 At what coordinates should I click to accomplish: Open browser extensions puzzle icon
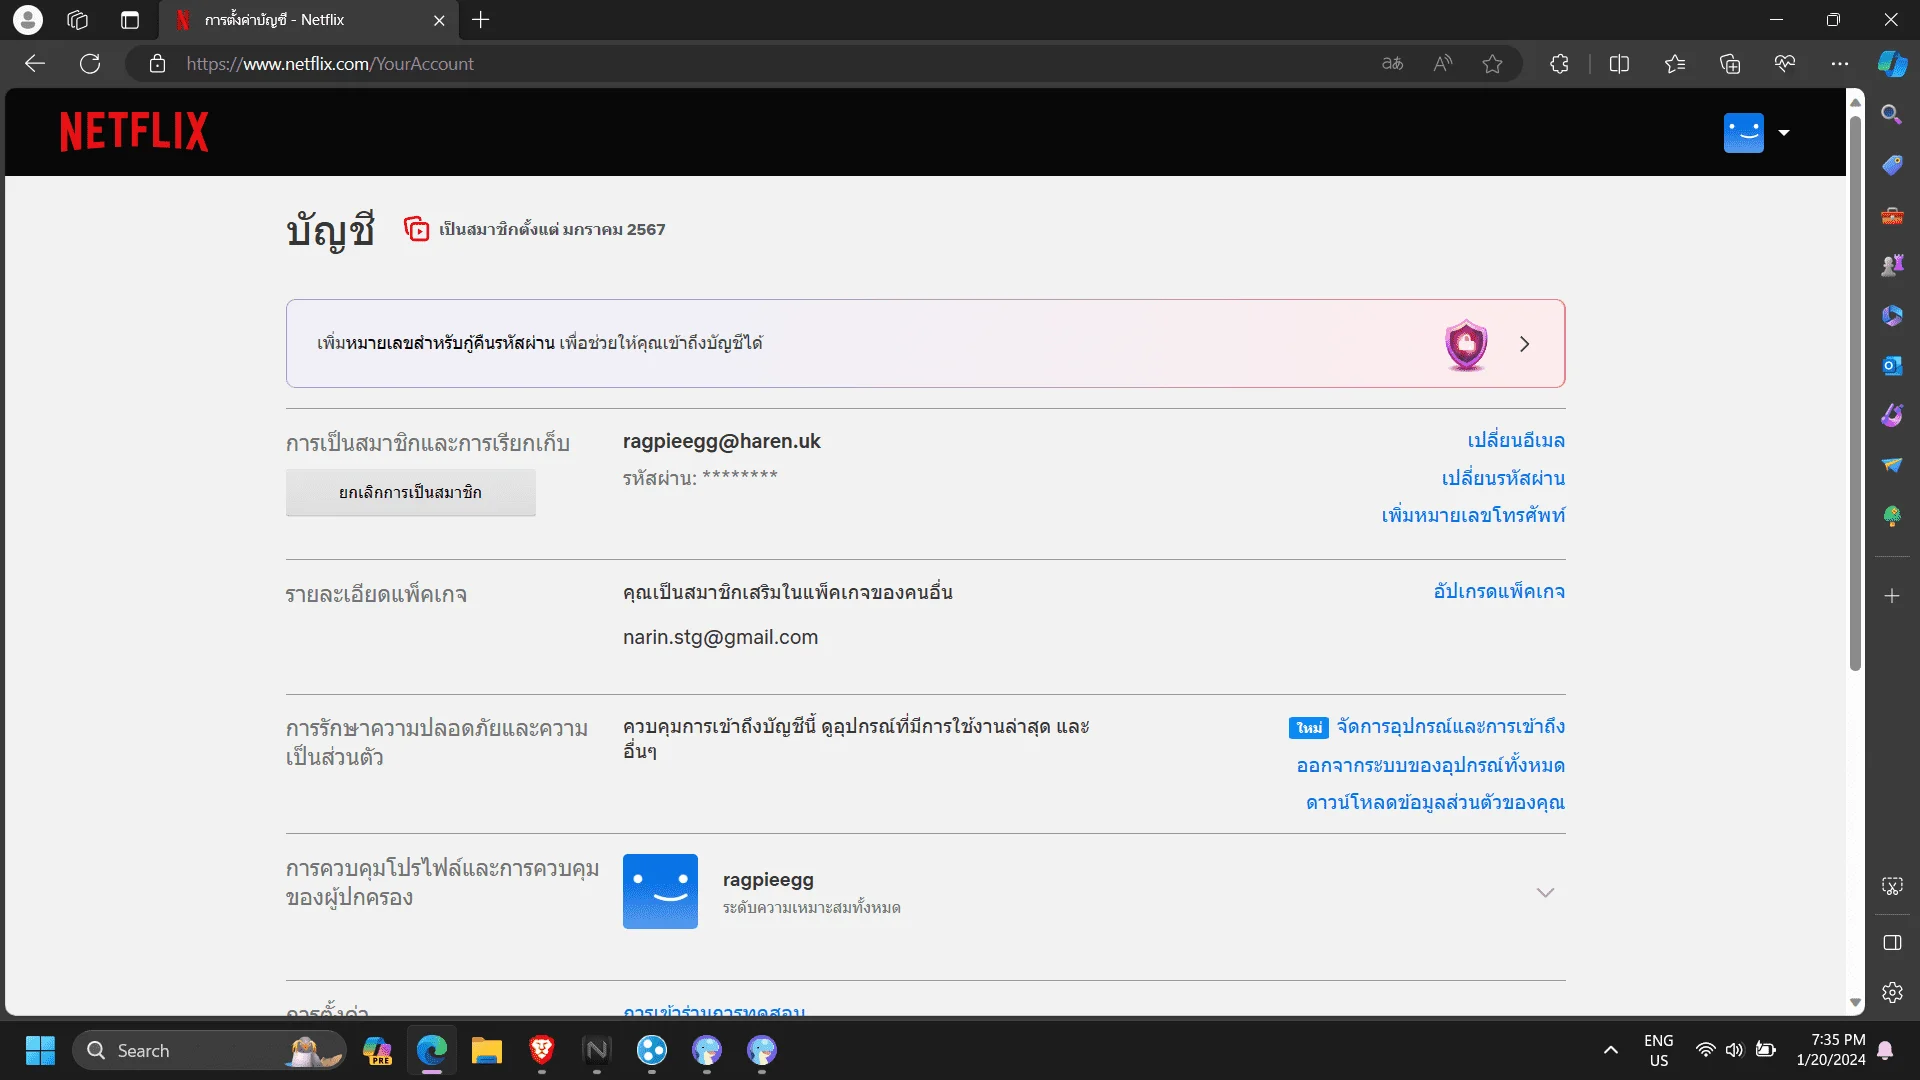coord(1559,64)
